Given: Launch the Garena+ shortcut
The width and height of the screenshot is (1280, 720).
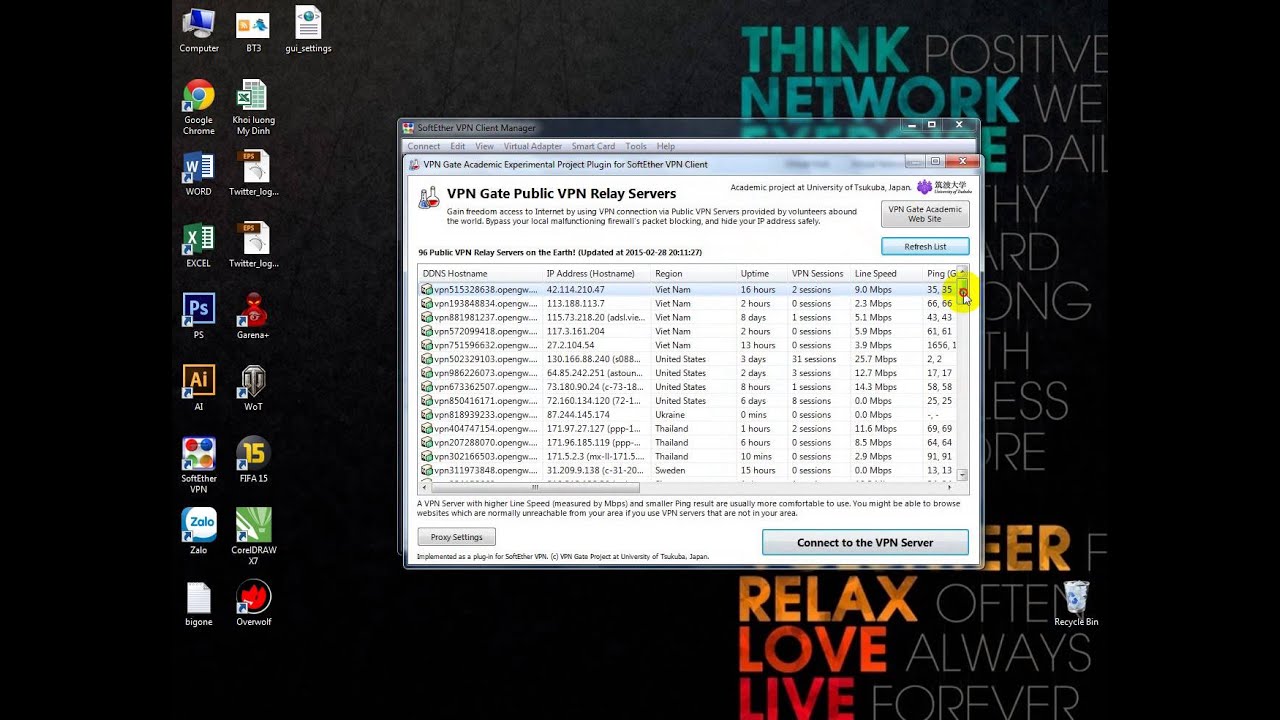Looking at the screenshot, I should 253,316.
